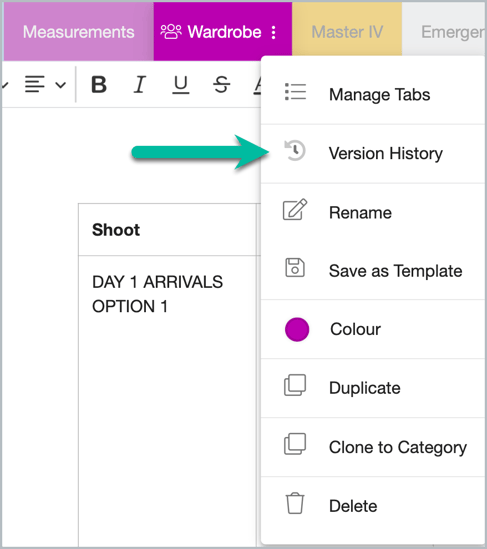Click the Delete trash can icon

(x=295, y=503)
